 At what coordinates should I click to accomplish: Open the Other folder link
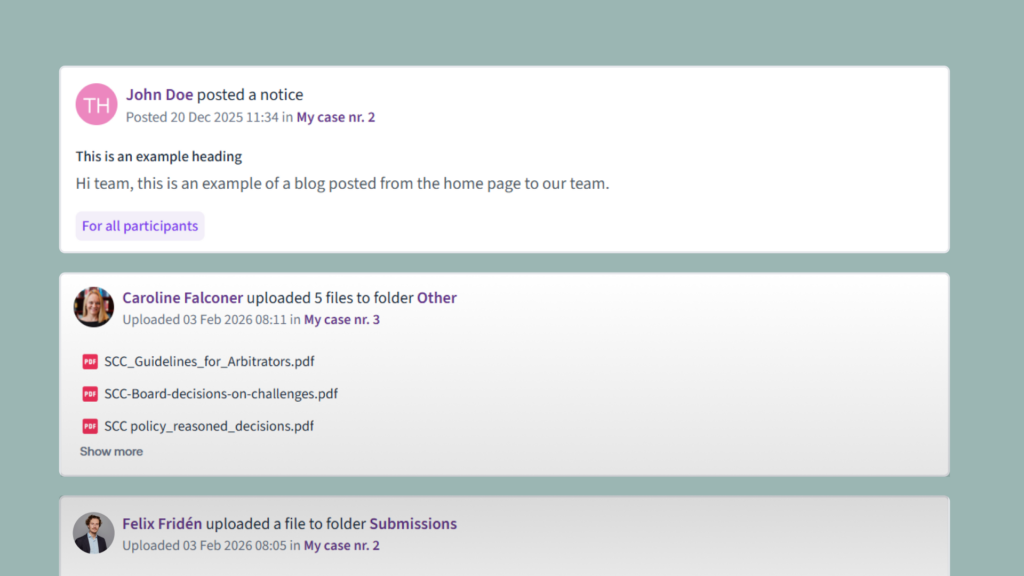coord(436,298)
